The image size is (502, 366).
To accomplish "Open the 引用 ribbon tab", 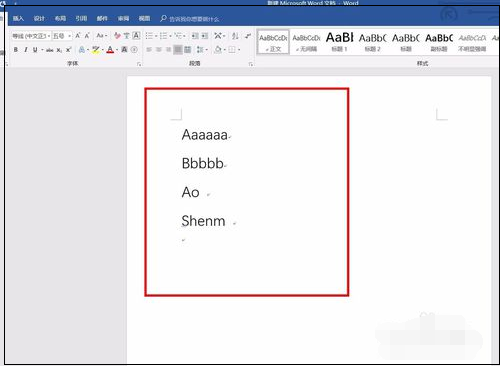I will 81,18.
